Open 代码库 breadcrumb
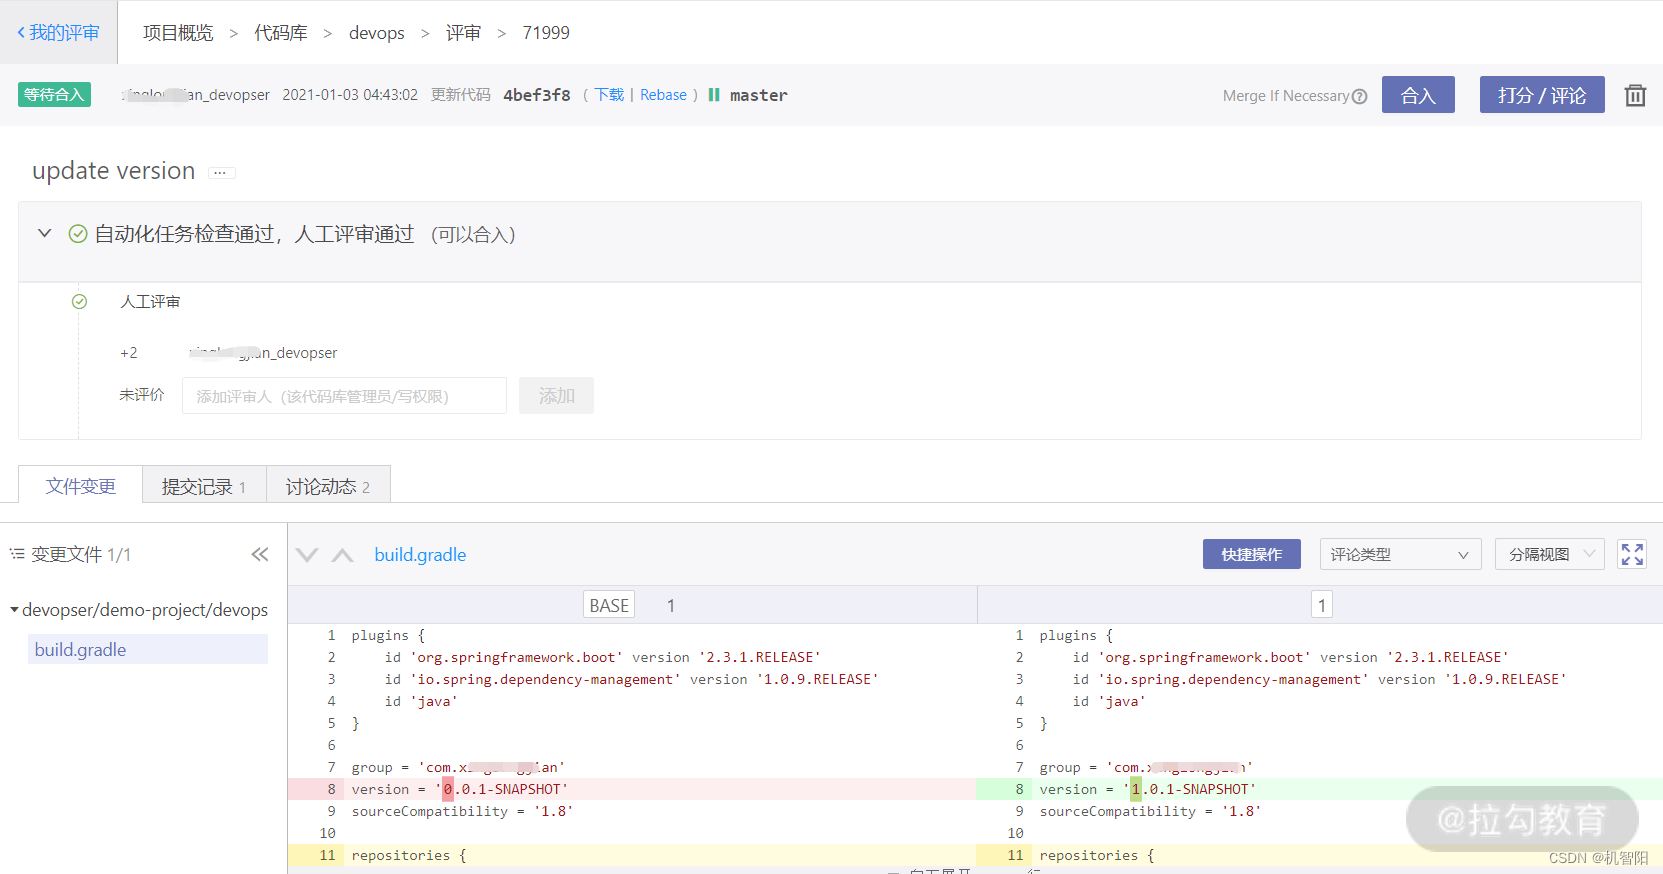Viewport: 1663px width, 874px height. click(x=281, y=33)
